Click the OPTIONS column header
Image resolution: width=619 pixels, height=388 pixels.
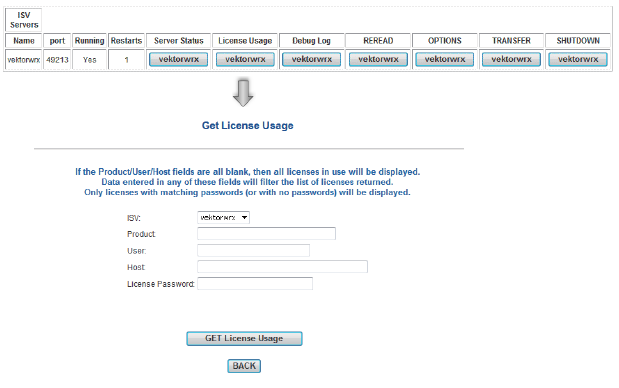[445, 41]
